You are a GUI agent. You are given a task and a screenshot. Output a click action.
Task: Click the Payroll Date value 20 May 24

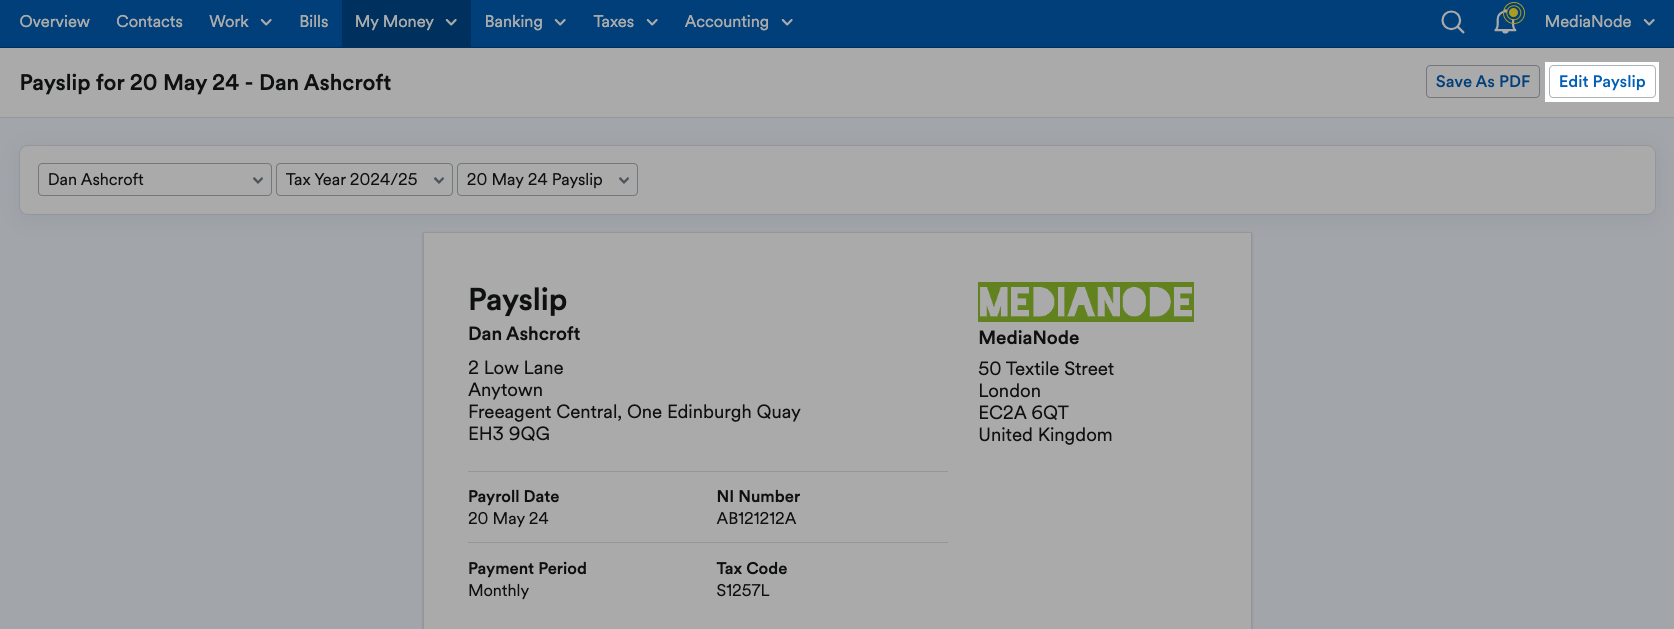[x=508, y=519]
